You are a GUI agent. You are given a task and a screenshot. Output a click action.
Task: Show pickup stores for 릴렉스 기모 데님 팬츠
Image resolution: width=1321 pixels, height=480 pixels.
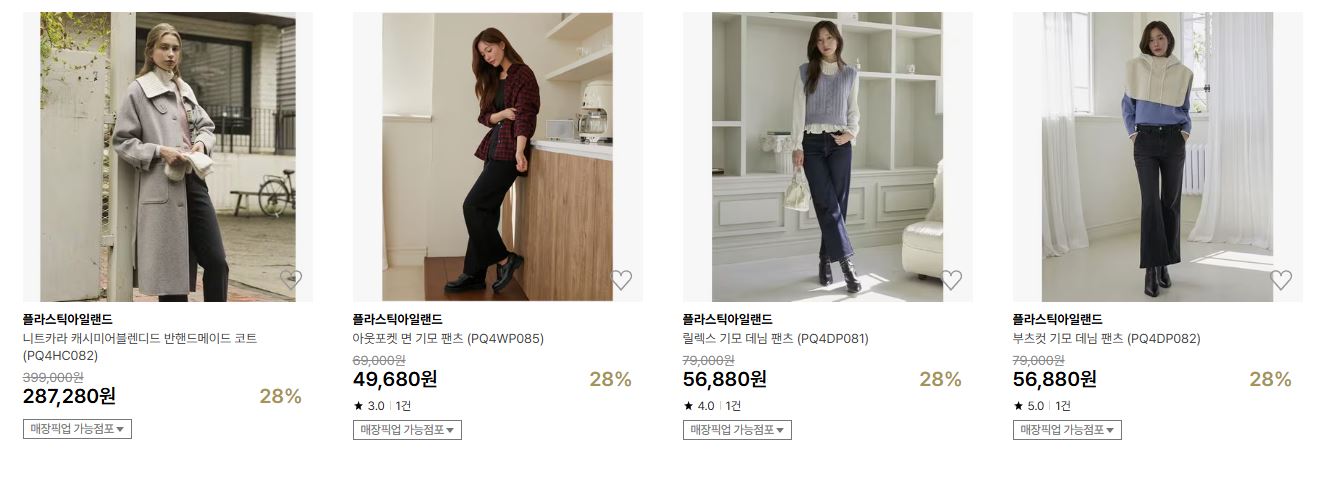tap(737, 430)
